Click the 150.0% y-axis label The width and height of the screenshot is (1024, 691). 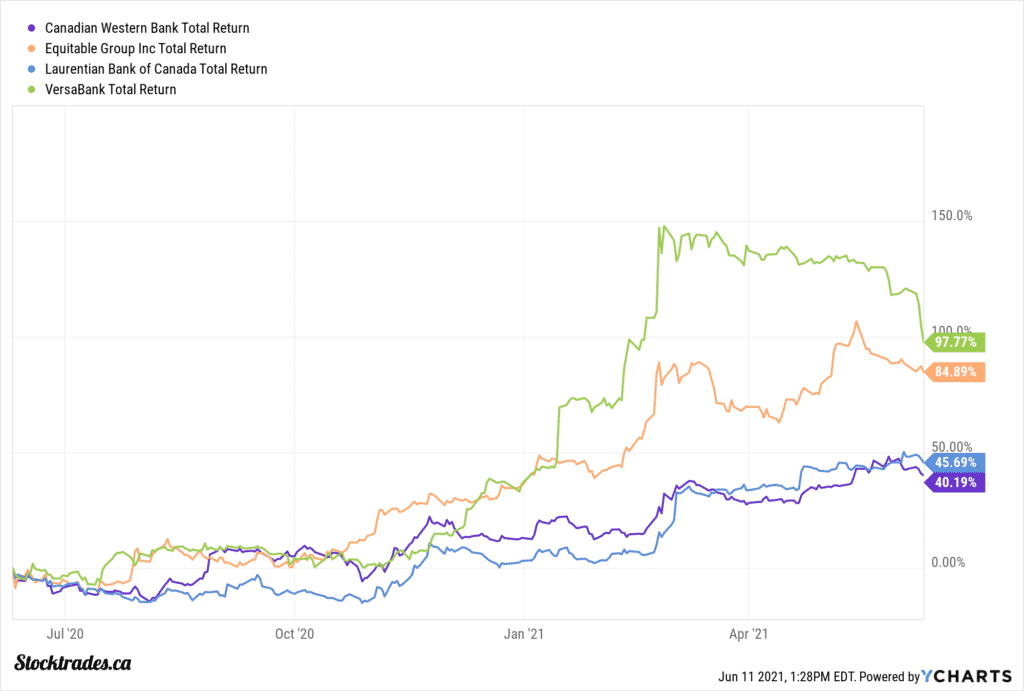coord(952,215)
